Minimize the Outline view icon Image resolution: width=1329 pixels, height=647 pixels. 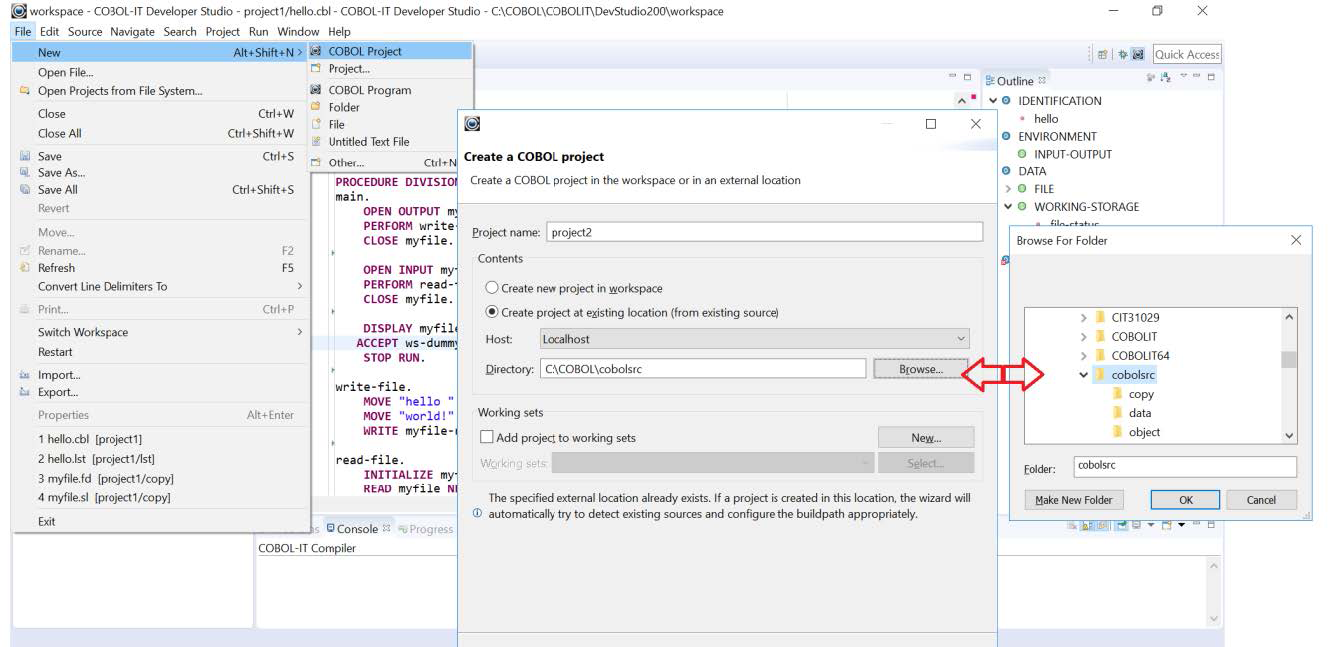pyautogui.click(x=1197, y=78)
